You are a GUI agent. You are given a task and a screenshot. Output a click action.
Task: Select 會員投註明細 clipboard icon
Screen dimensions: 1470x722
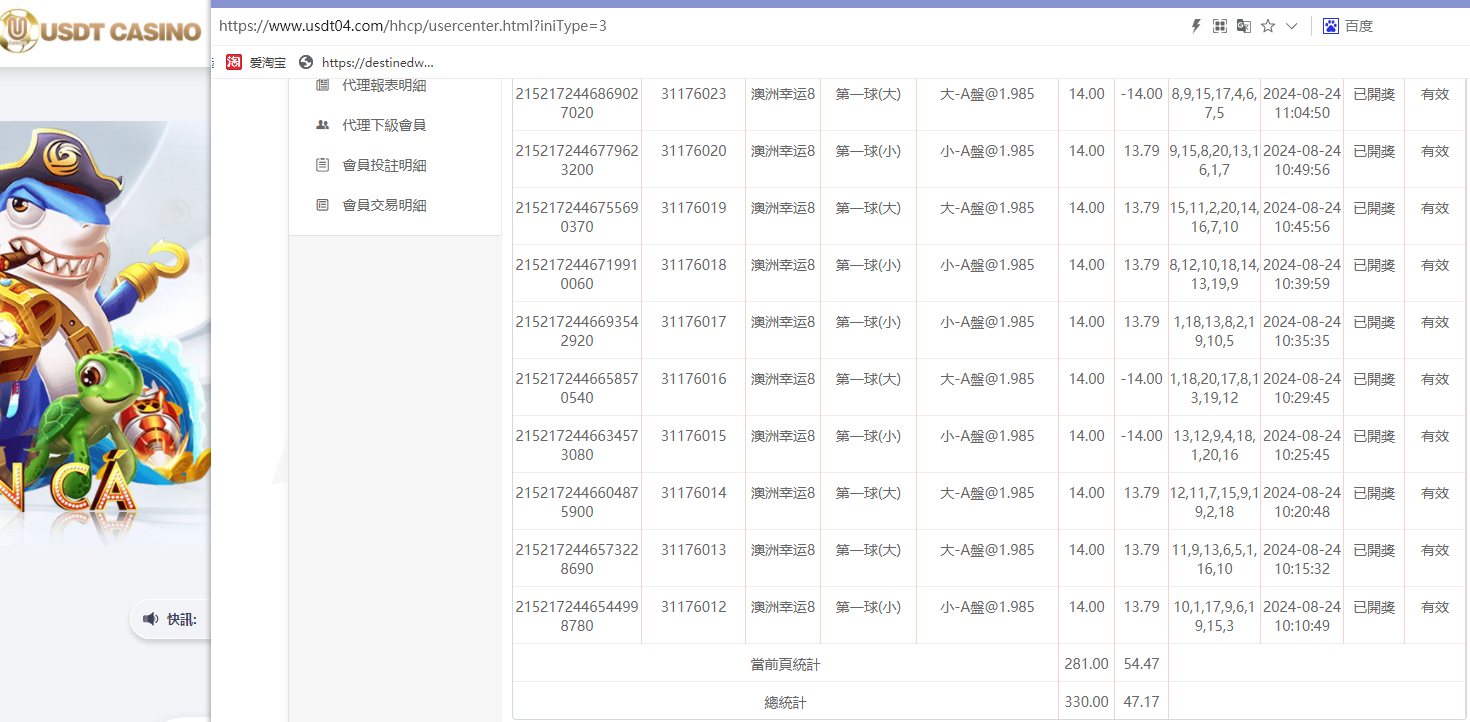(x=320, y=165)
